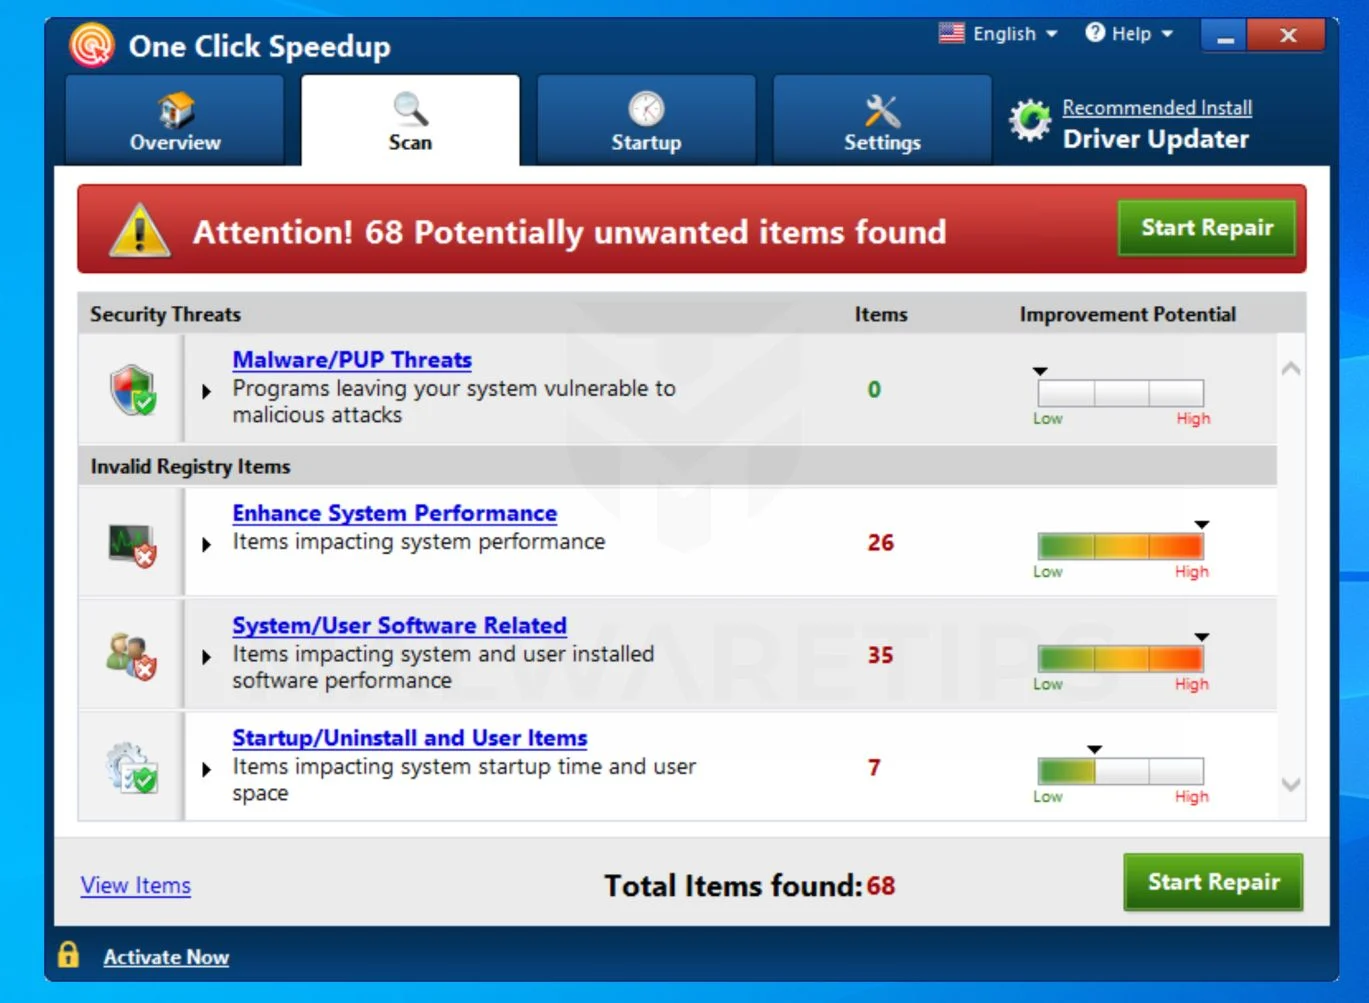Switch to the Startup tab

646,120
